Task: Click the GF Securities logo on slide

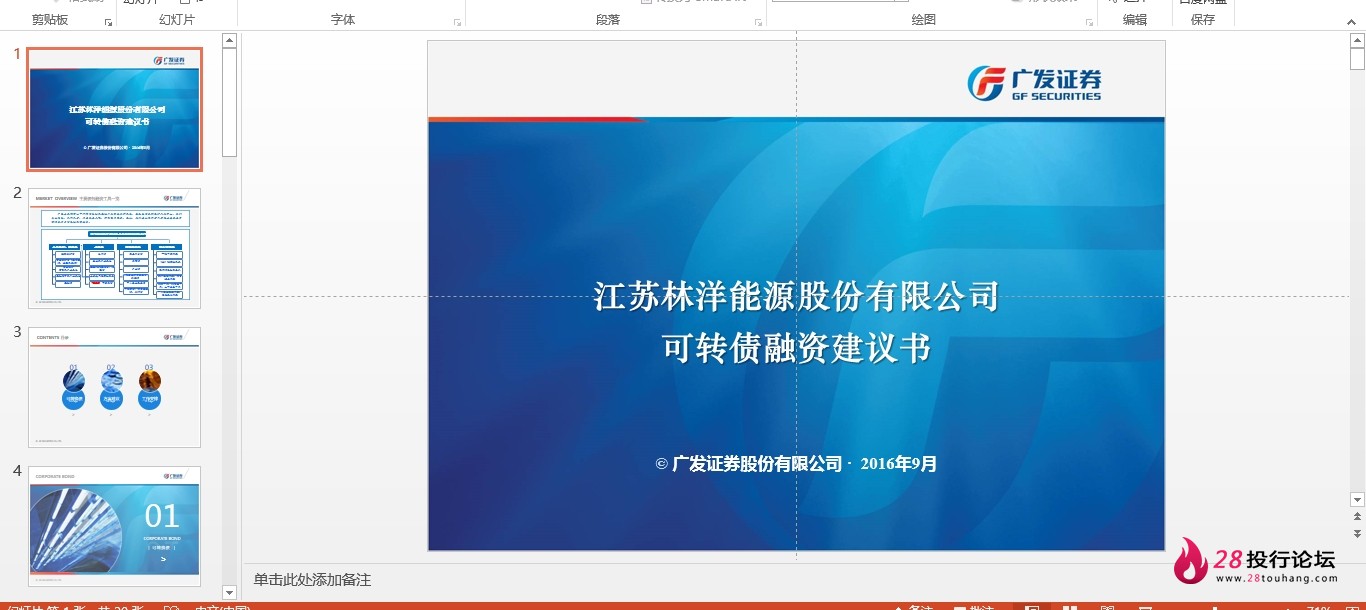Action: pyautogui.click(x=1034, y=83)
